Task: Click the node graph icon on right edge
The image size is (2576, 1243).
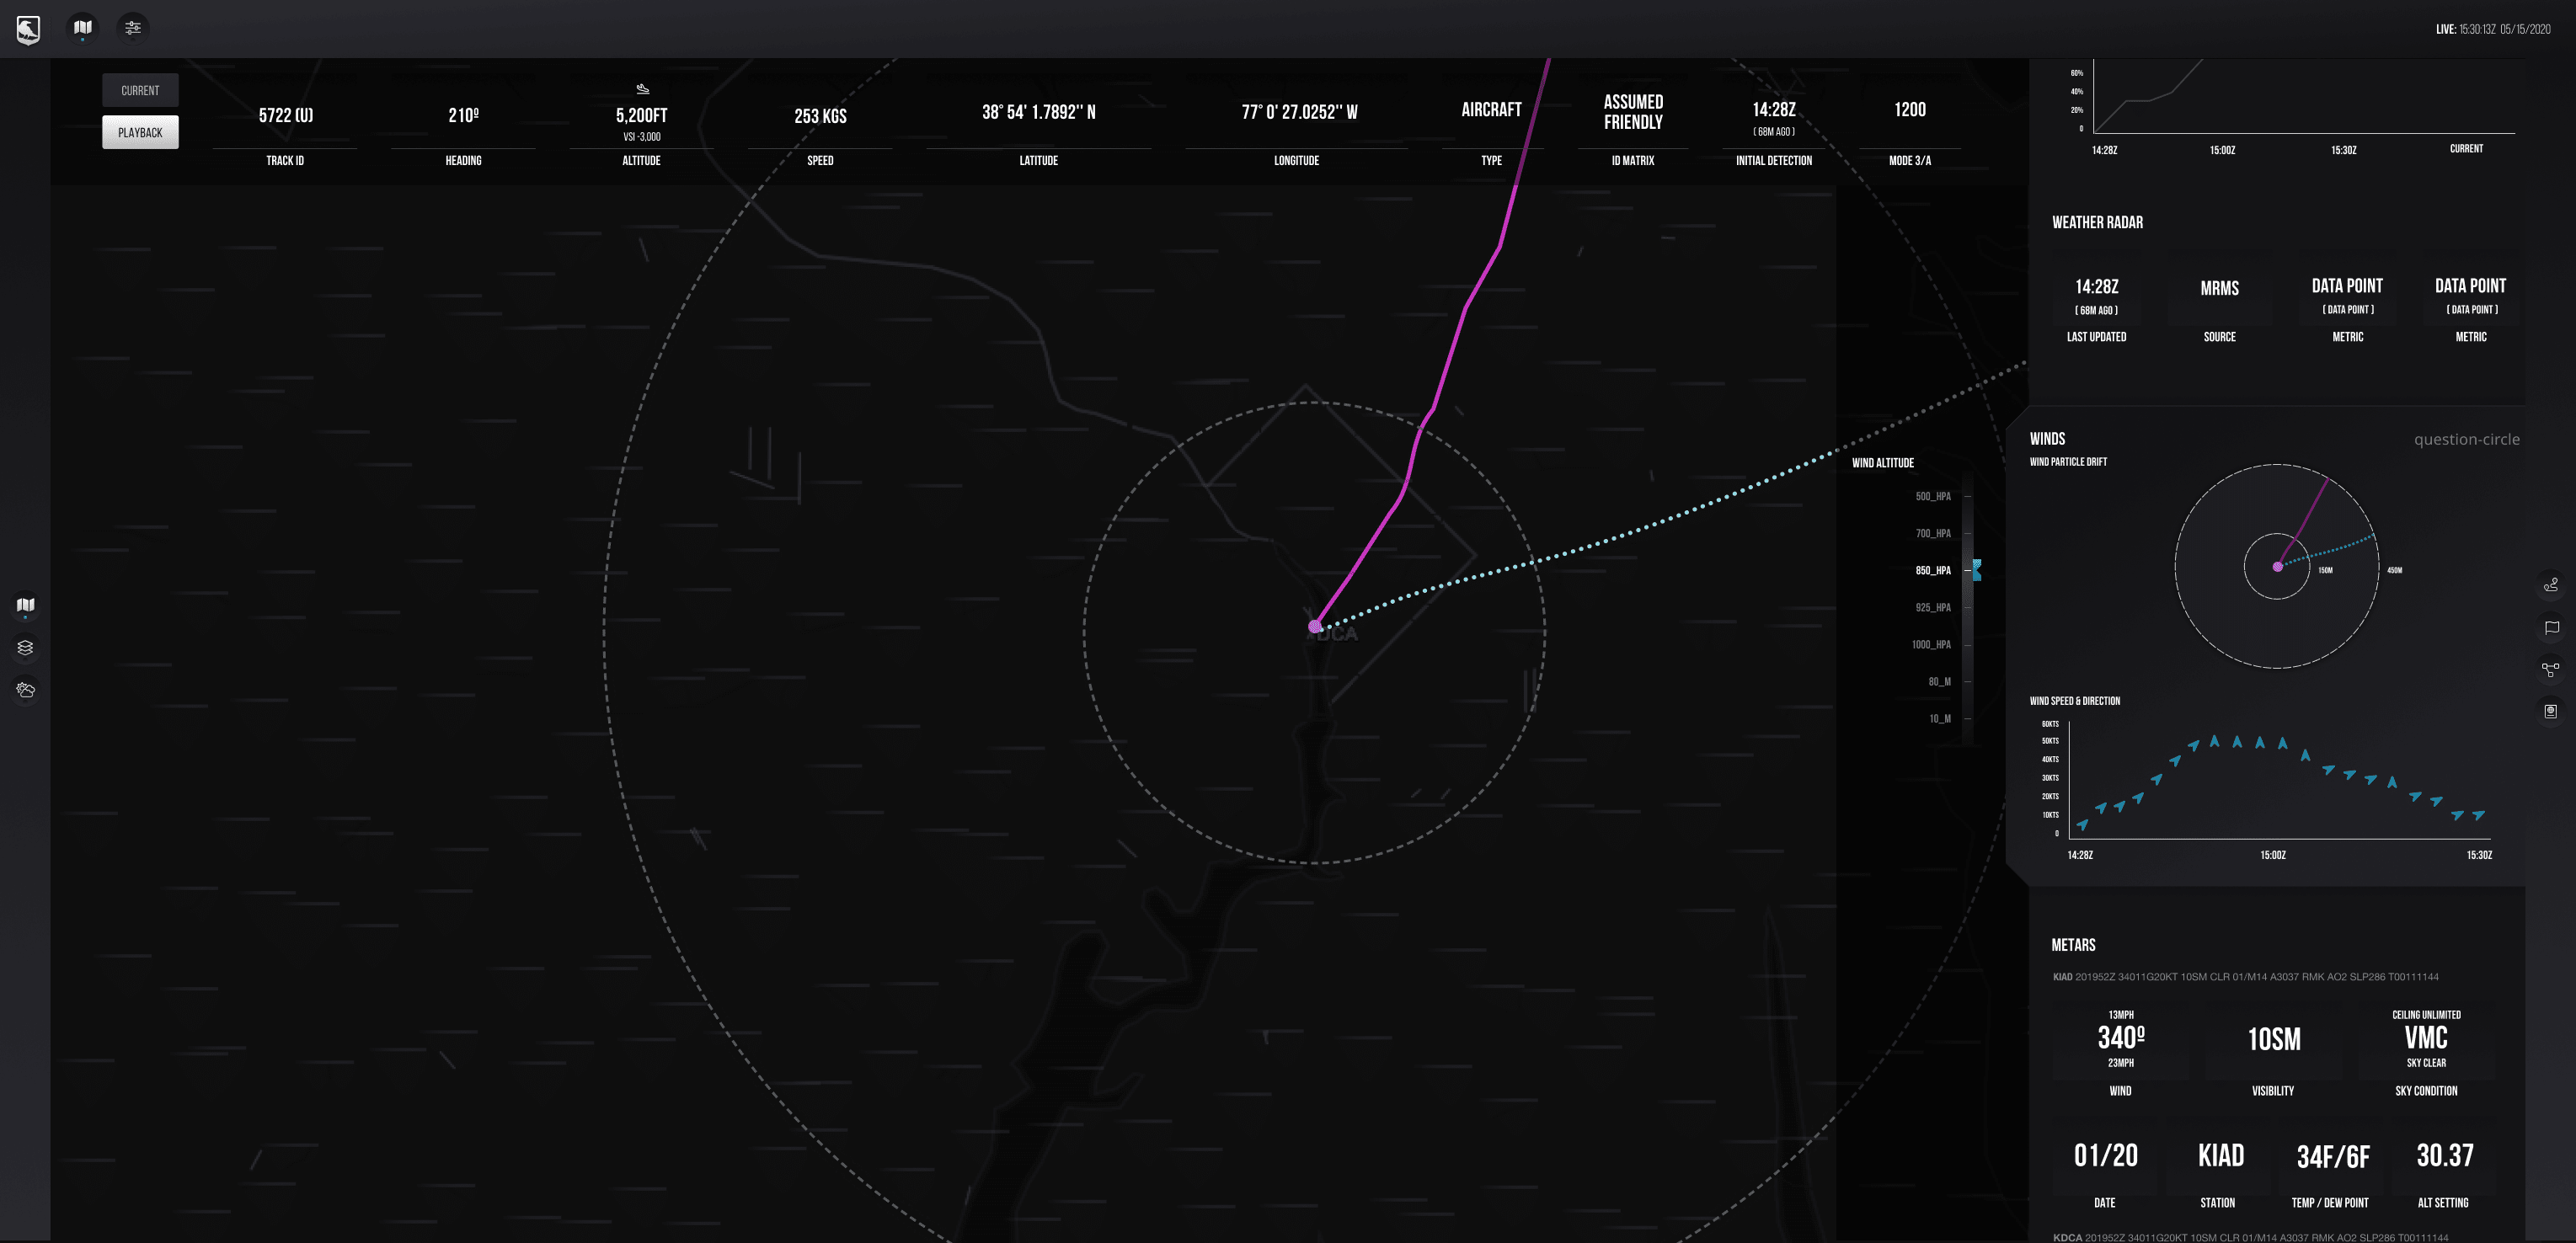Action: point(2551,669)
